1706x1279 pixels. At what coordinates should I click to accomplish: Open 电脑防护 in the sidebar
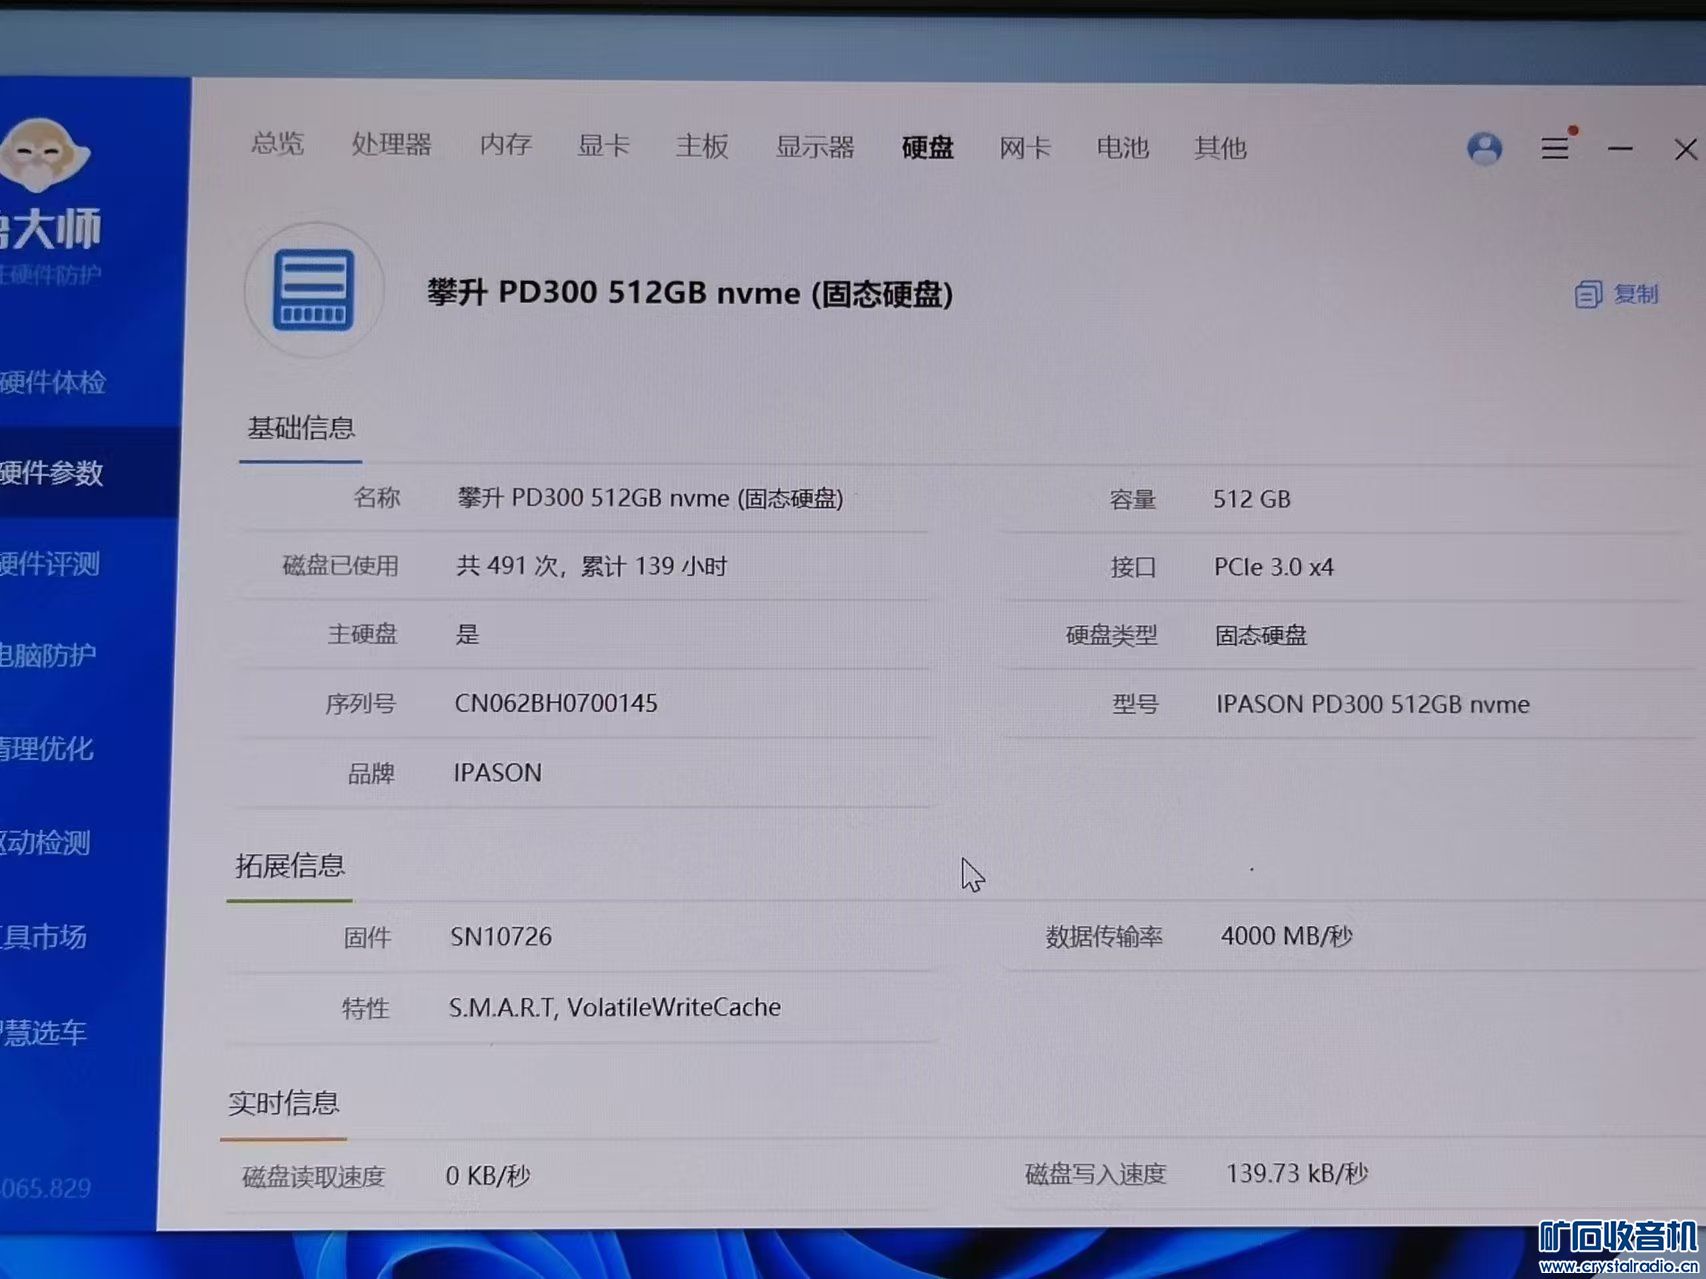pyautogui.click(x=48, y=655)
